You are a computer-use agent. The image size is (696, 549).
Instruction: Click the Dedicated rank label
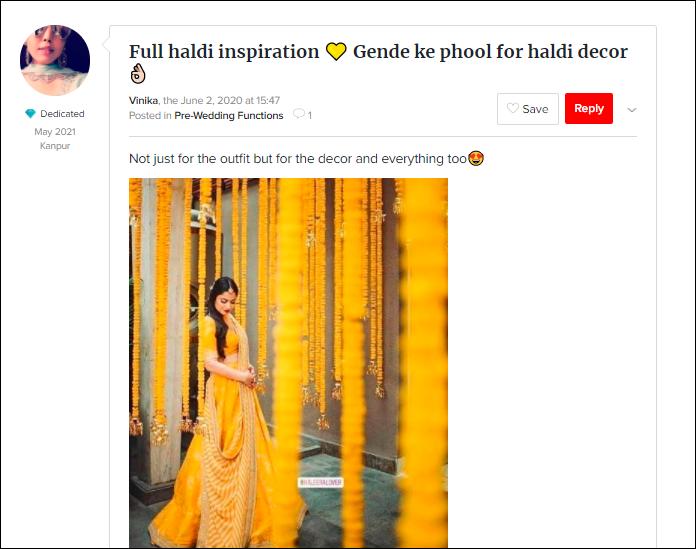[x=62, y=114]
